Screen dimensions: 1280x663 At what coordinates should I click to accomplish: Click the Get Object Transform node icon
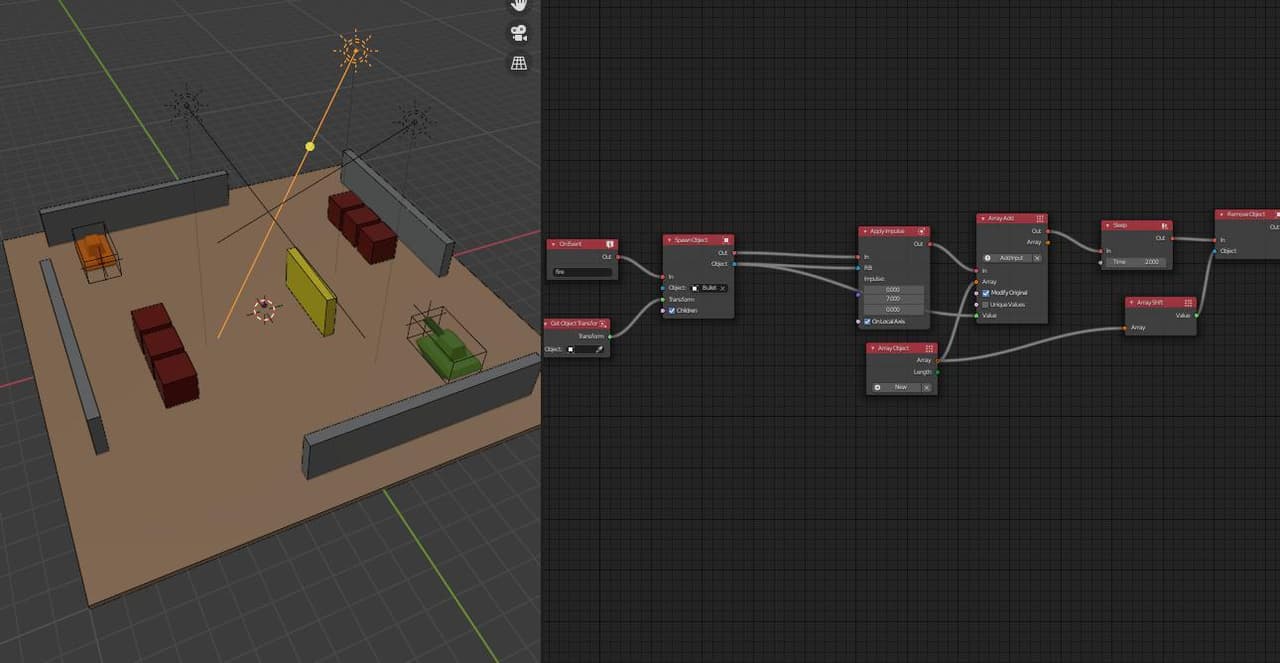tap(603, 324)
